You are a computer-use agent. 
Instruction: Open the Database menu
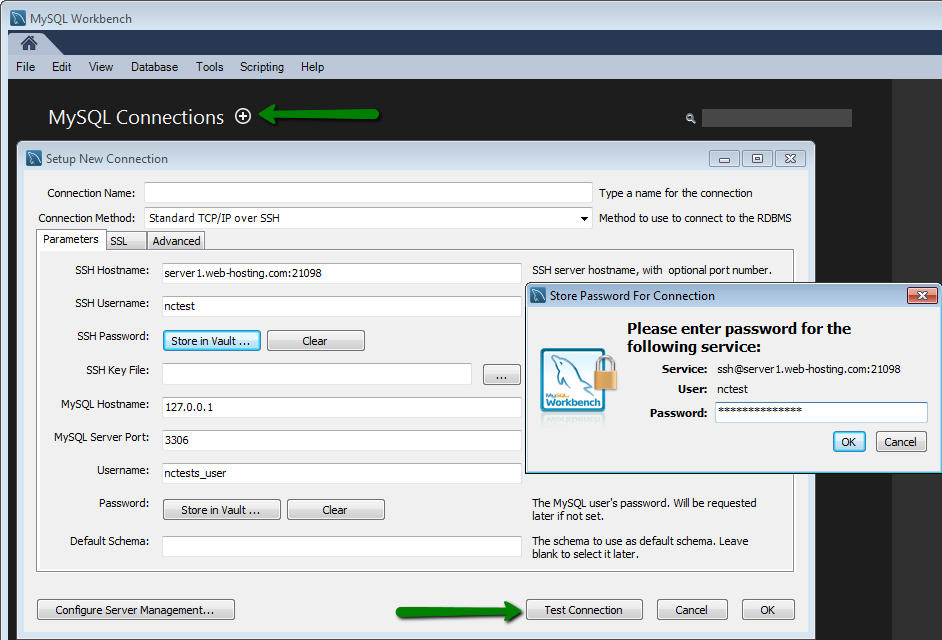154,67
